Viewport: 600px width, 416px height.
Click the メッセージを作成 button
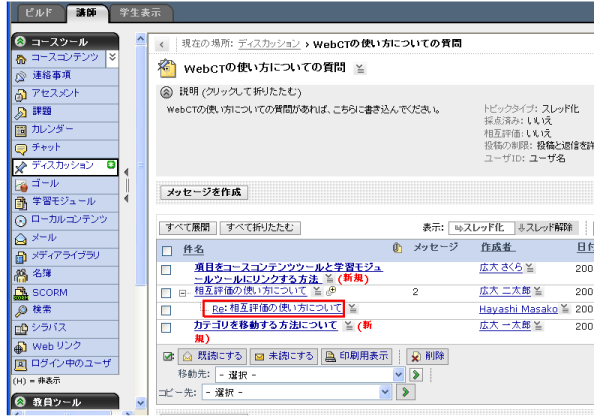point(204,192)
